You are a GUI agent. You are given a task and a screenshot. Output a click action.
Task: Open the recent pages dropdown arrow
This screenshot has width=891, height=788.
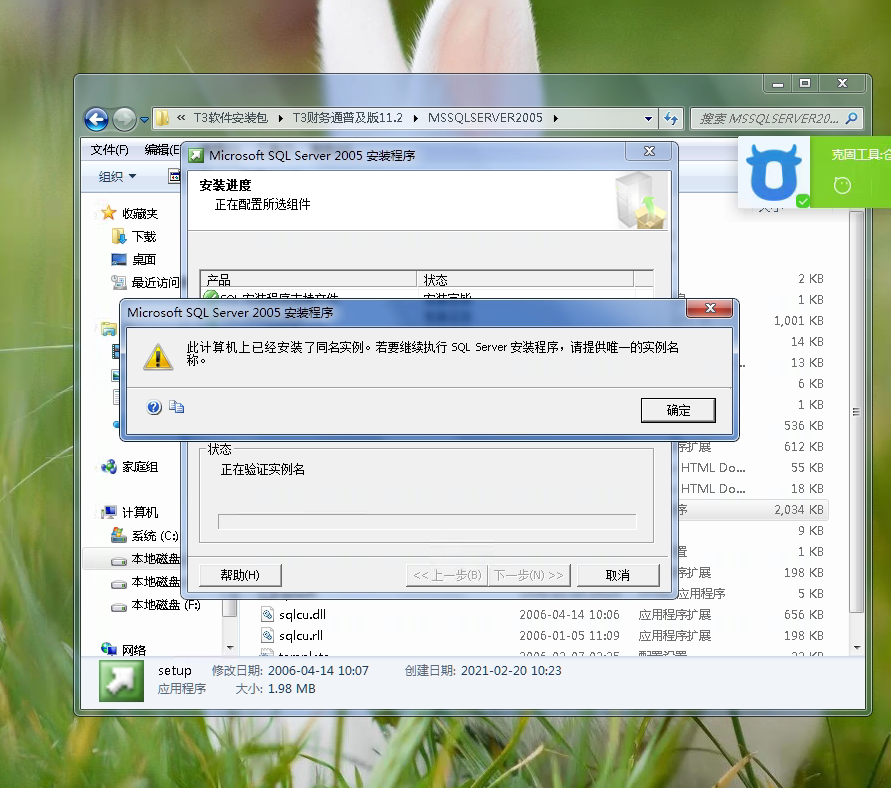[144, 120]
